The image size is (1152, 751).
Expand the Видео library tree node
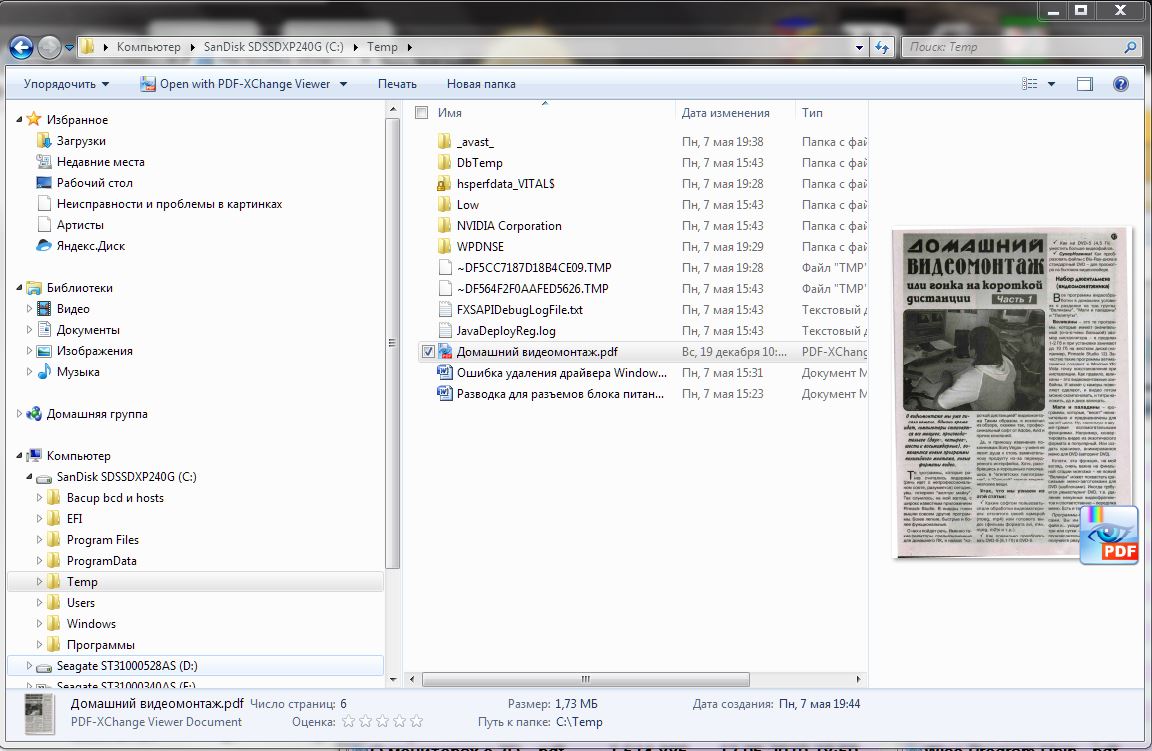coord(29,309)
